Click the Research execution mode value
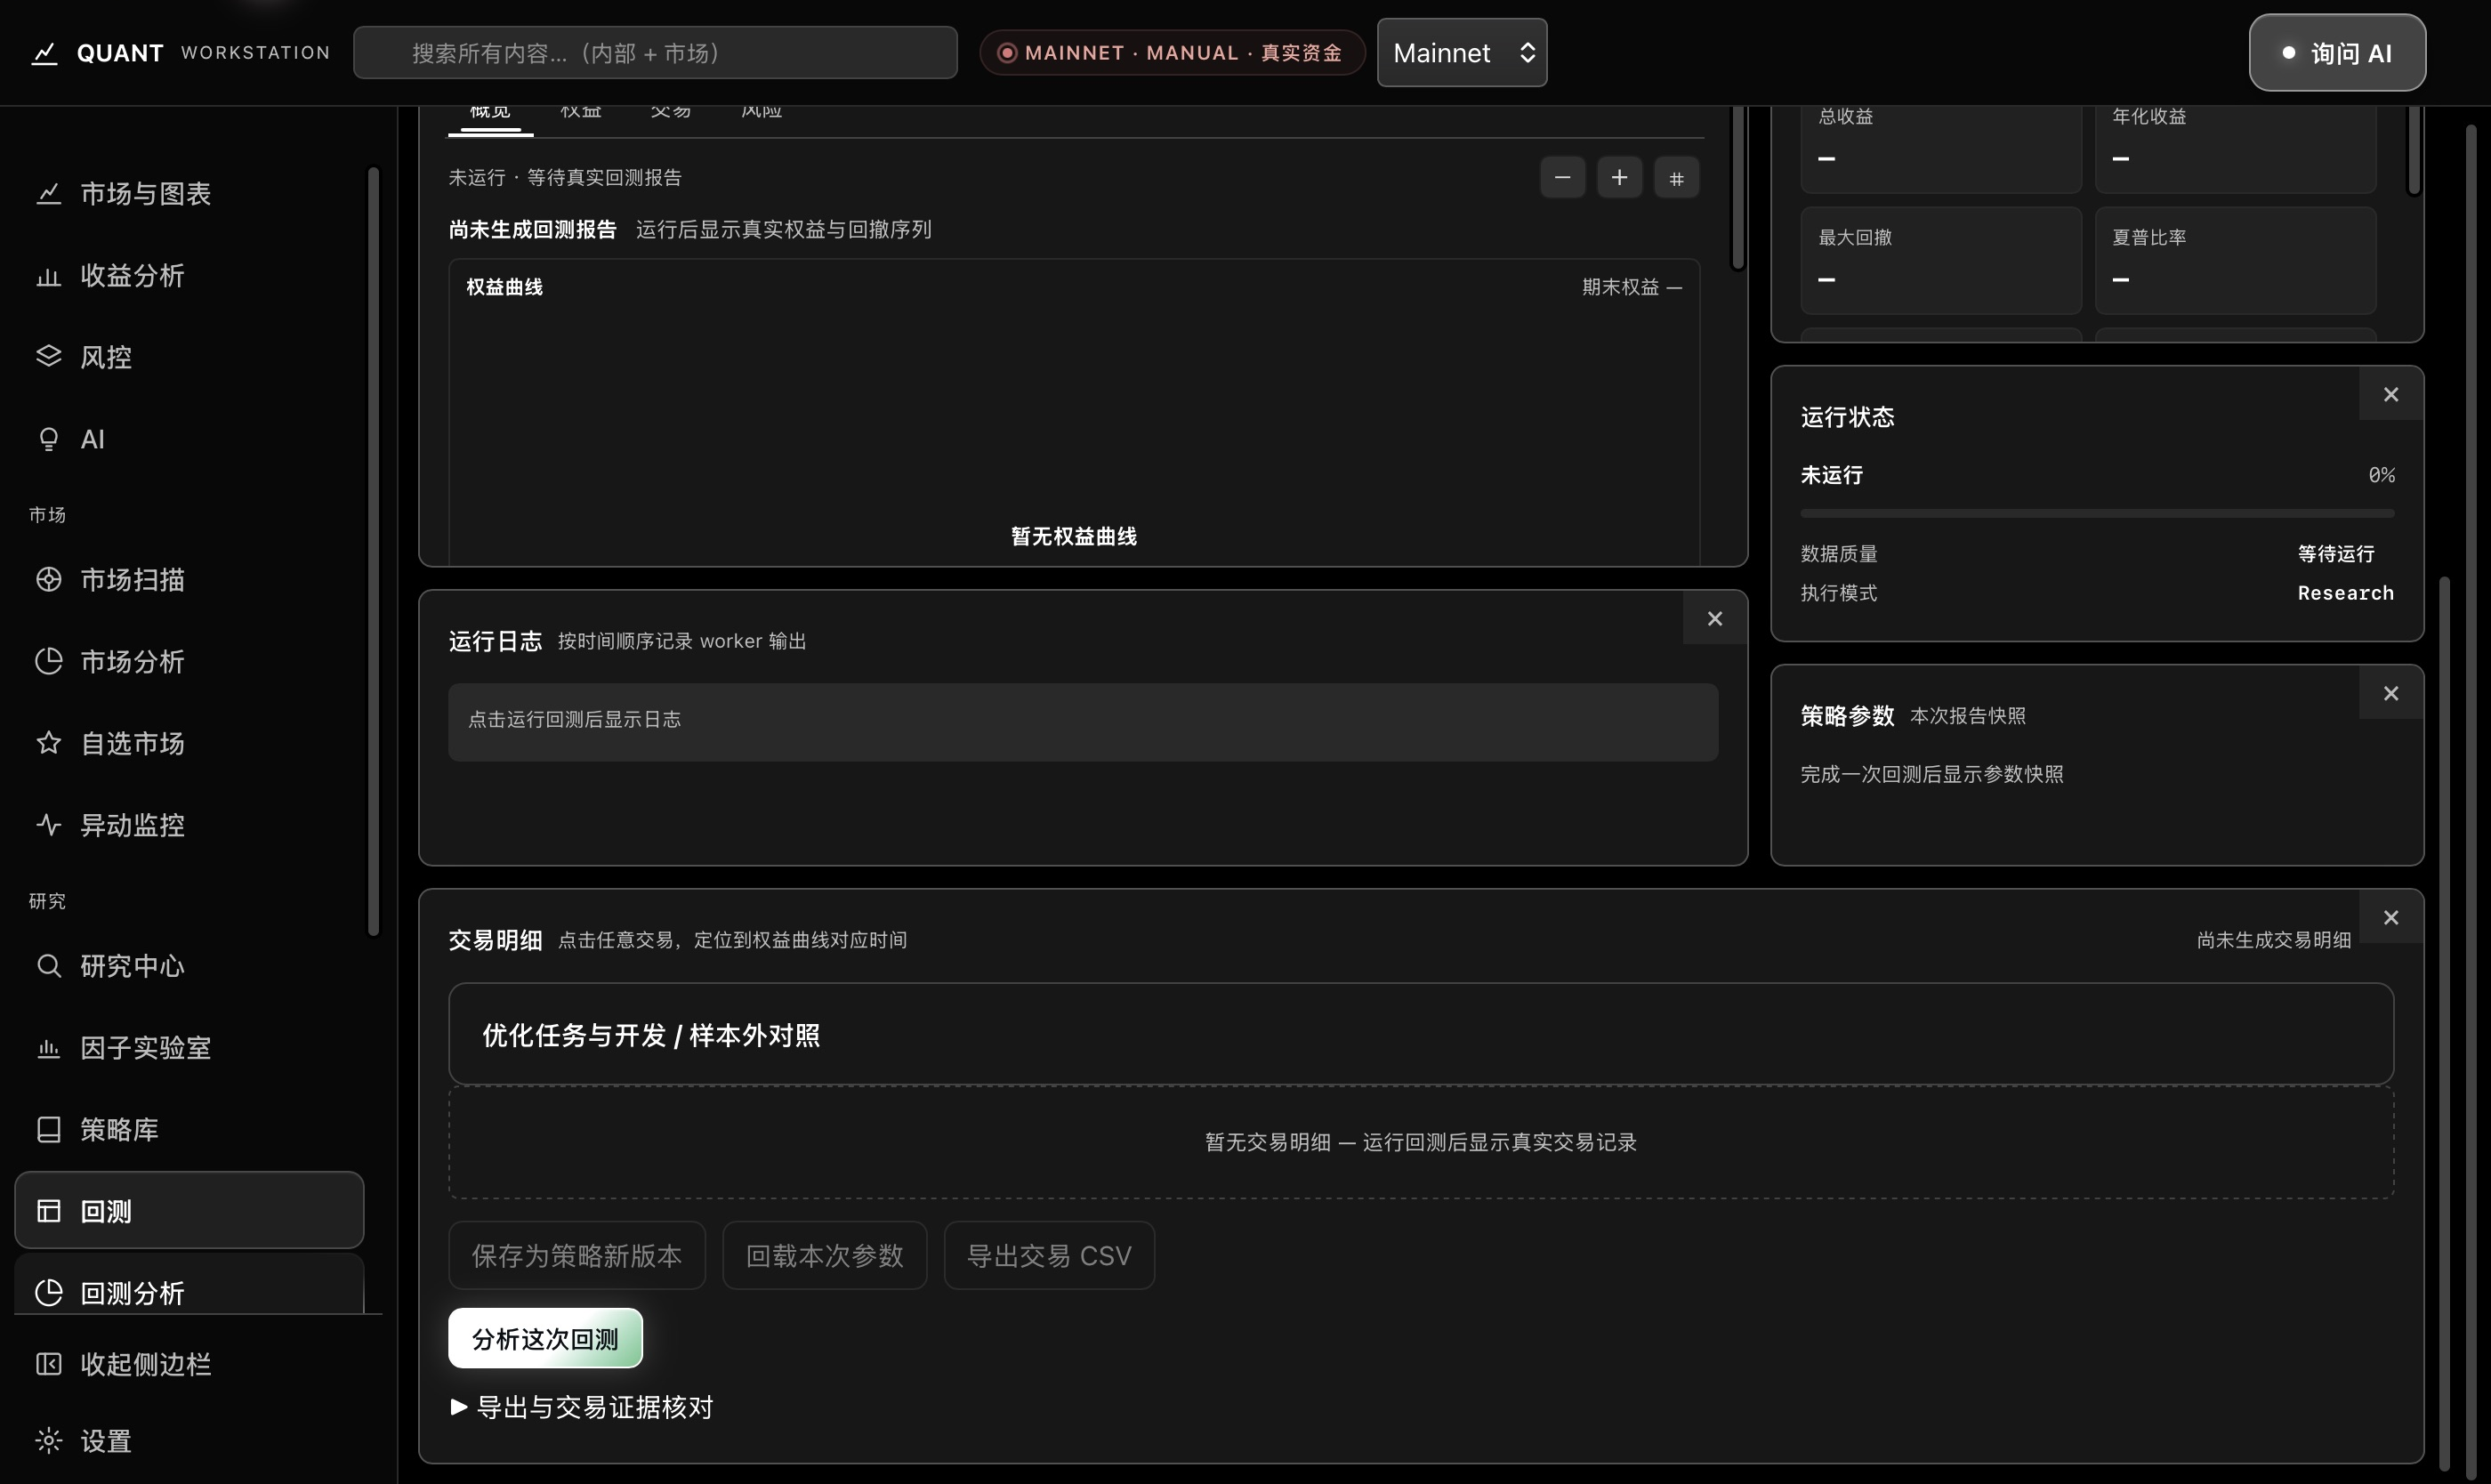 coord(2345,593)
